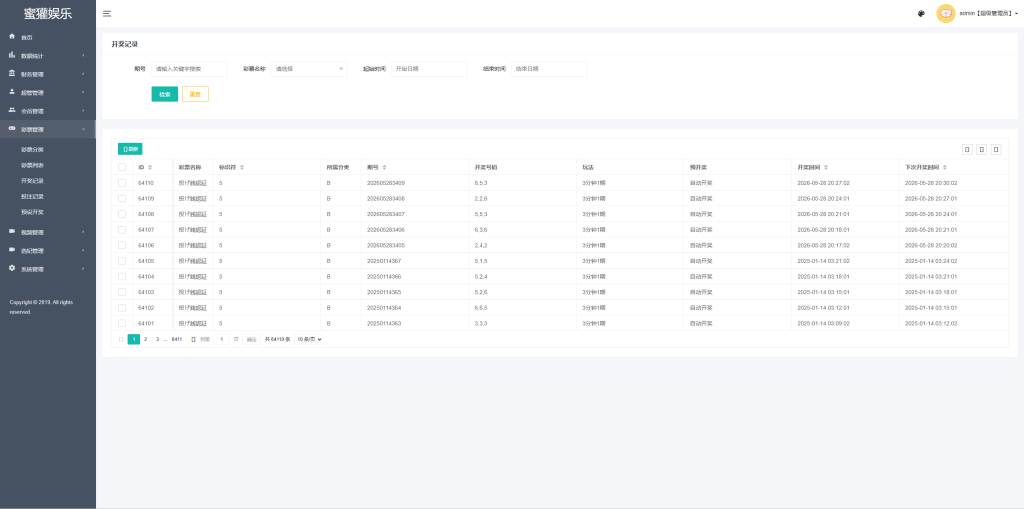Click the 期号 keyword search input

coord(189,69)
